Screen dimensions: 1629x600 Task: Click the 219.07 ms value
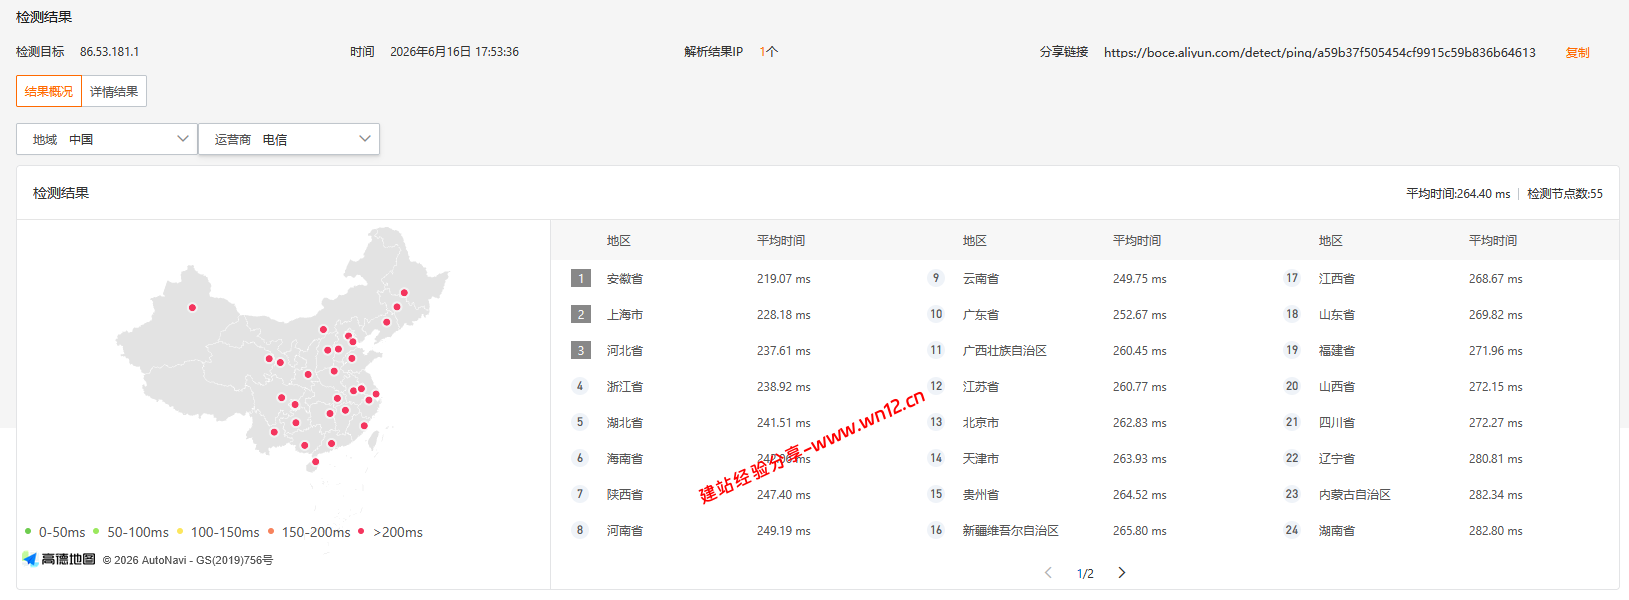(x=784, y=279)
